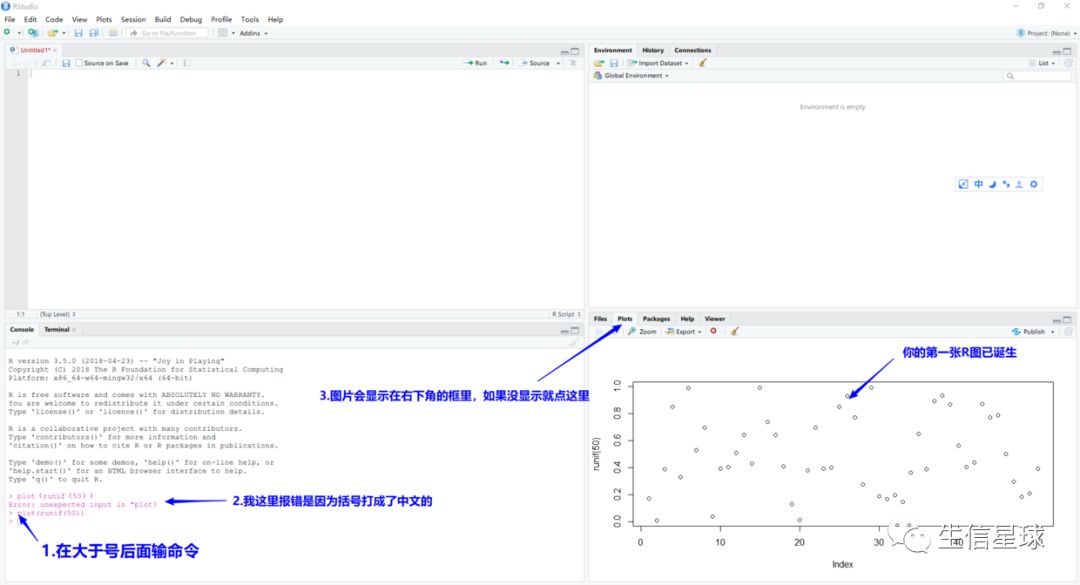This screenshot has height=585, width=1080.
Task: Open the Zoom plot viewer
Action: coord(642,331)
